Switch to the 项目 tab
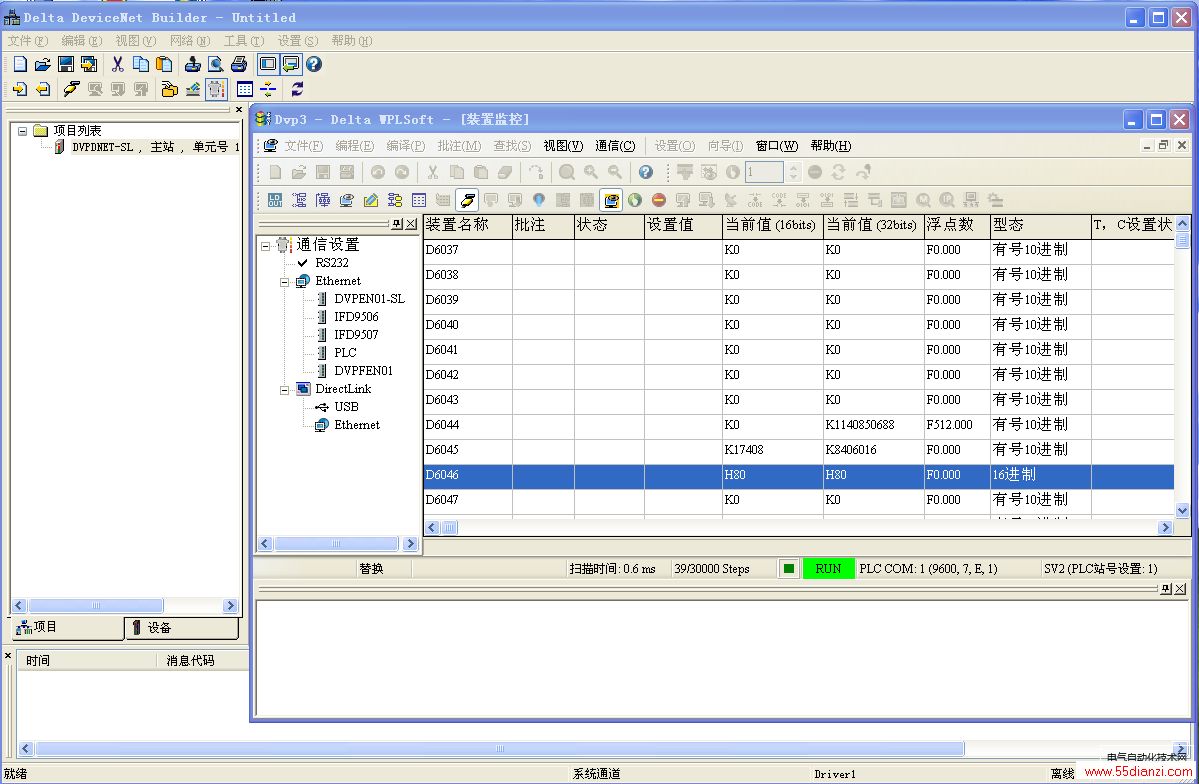Screen dimensions: 1199x784 [x=67, y=627]
